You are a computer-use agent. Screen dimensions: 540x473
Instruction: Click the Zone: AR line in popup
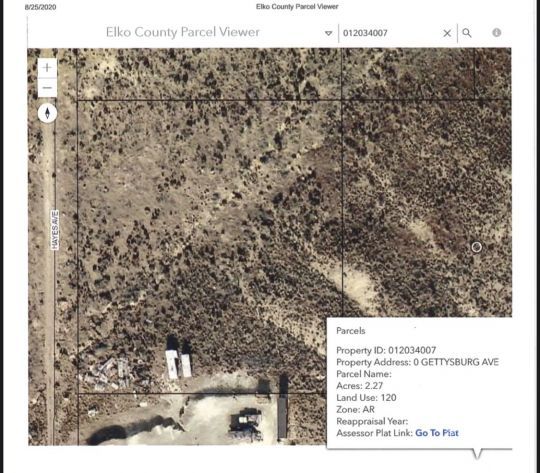coord(355,409)
